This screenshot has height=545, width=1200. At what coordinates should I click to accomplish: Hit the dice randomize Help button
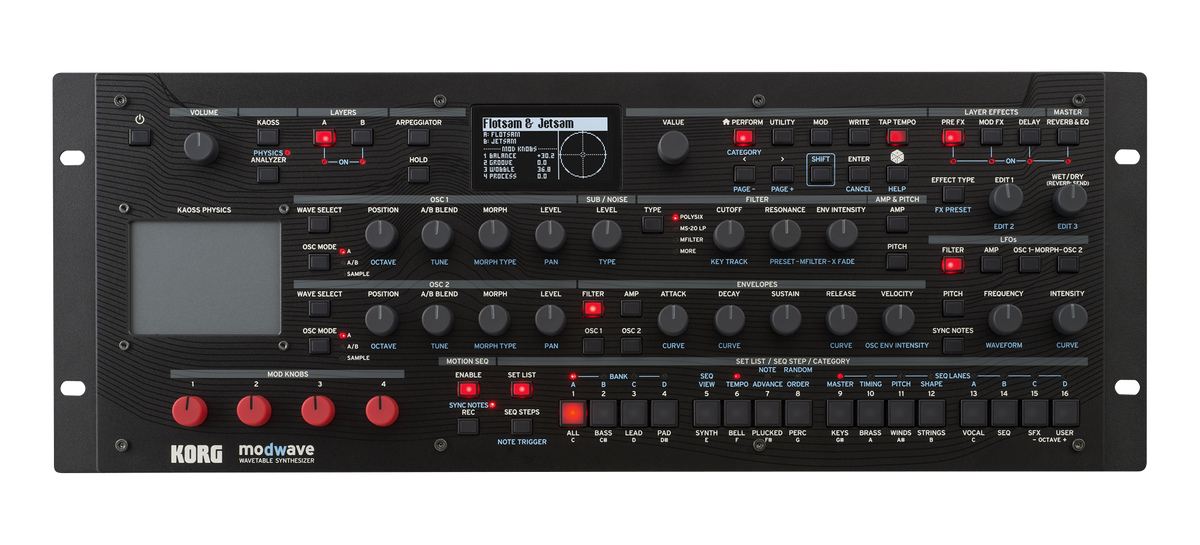coord(897,172)
